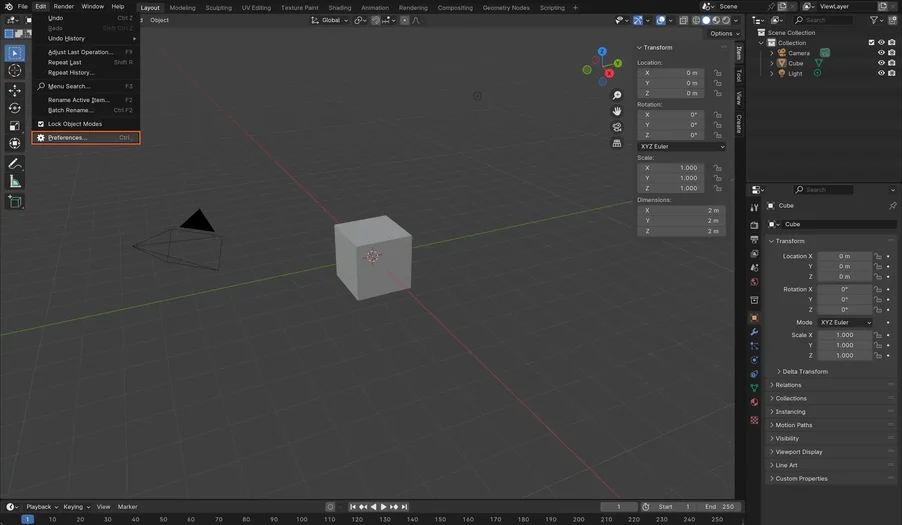Open the Scene properties tab icon
902x525 pixels.
pos(754,268)
